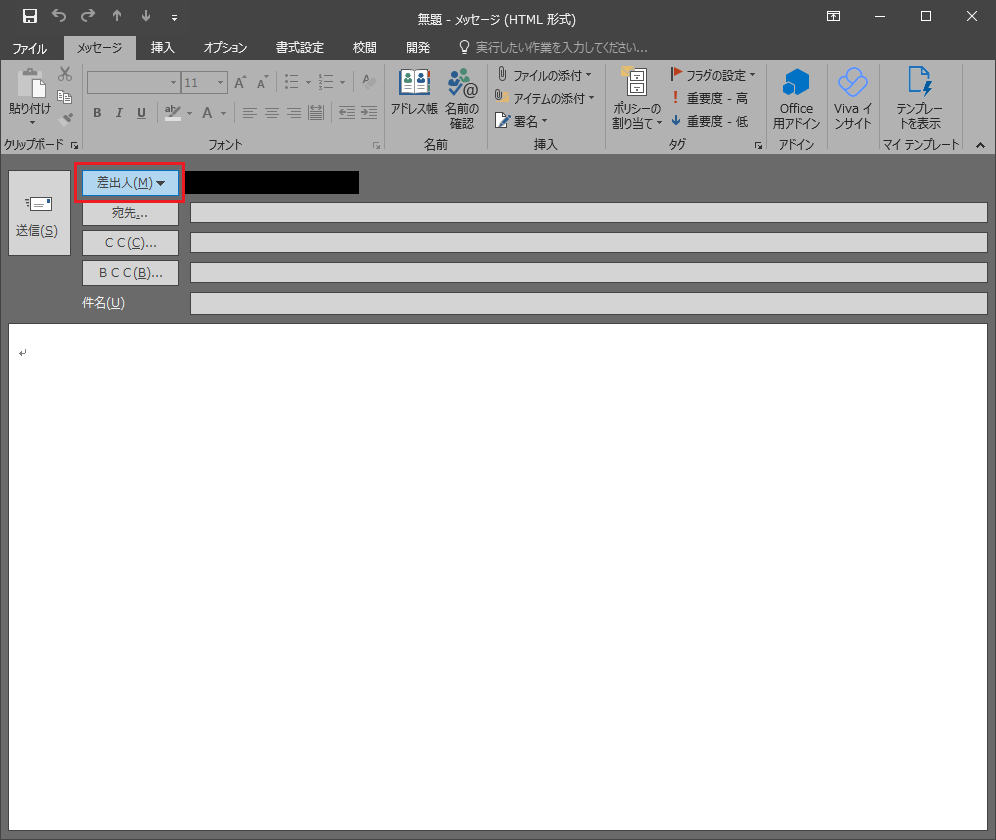This screenshot has height=840, width=996.
Task: Open the ファイル menu
Action: point(30,47)
